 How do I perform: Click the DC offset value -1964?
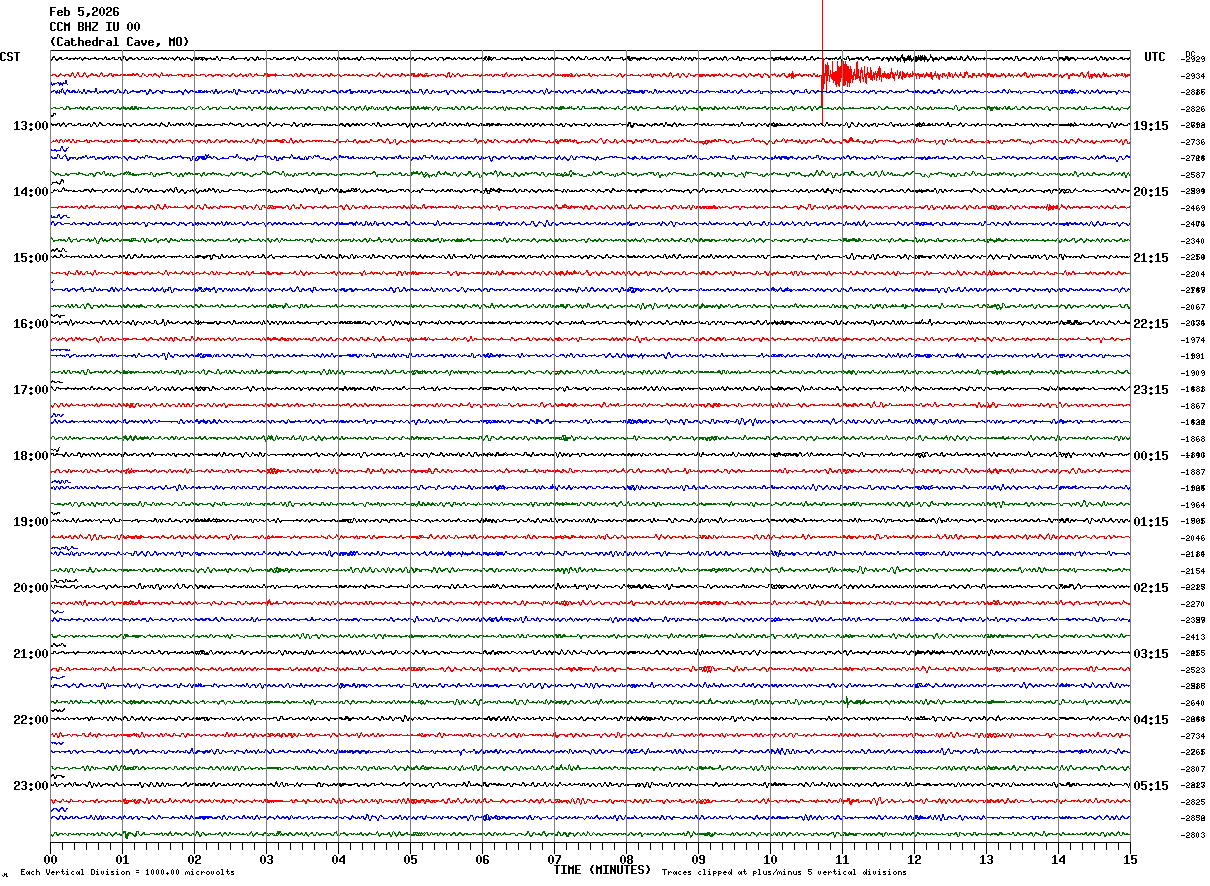pyautogui.click(x=1194, y=505)
